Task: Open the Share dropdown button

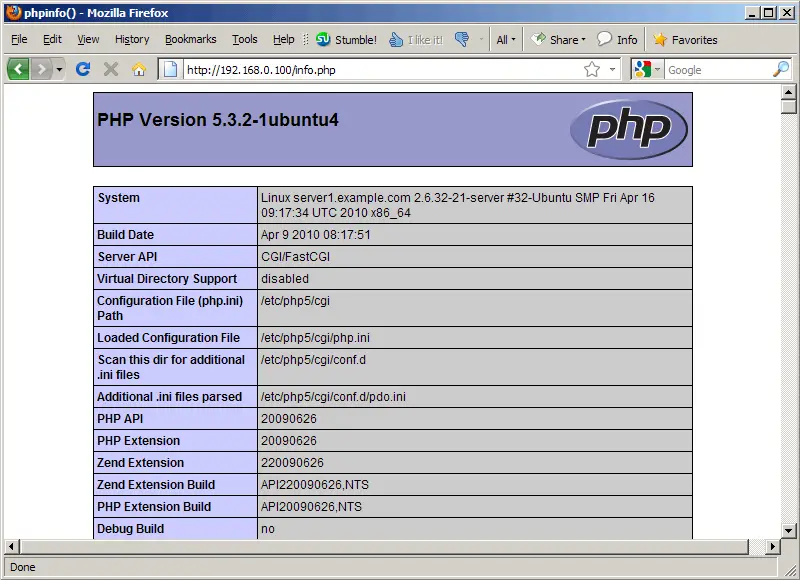Action: pos(558,39)
